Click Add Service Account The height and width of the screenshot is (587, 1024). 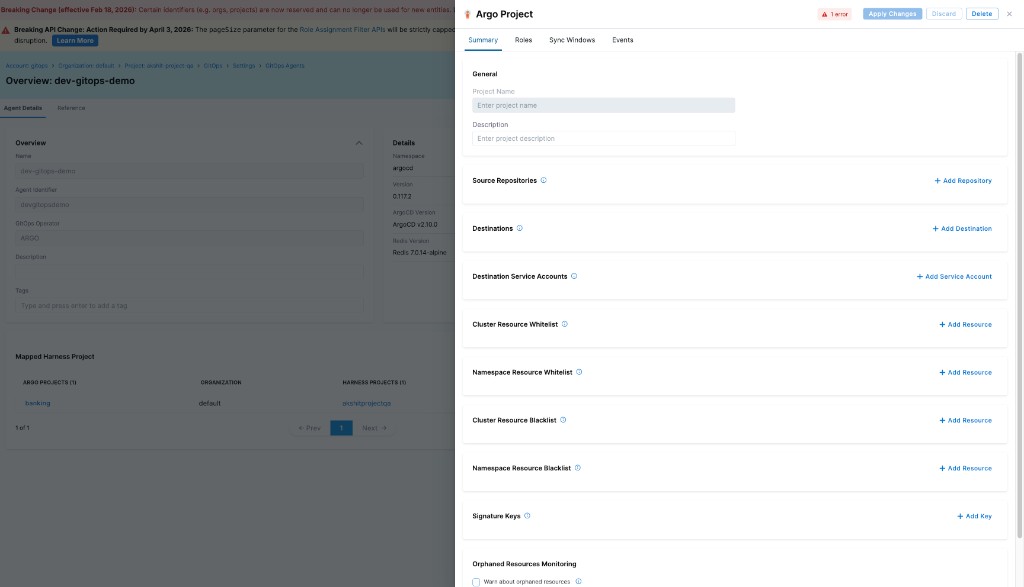(954, 277)
